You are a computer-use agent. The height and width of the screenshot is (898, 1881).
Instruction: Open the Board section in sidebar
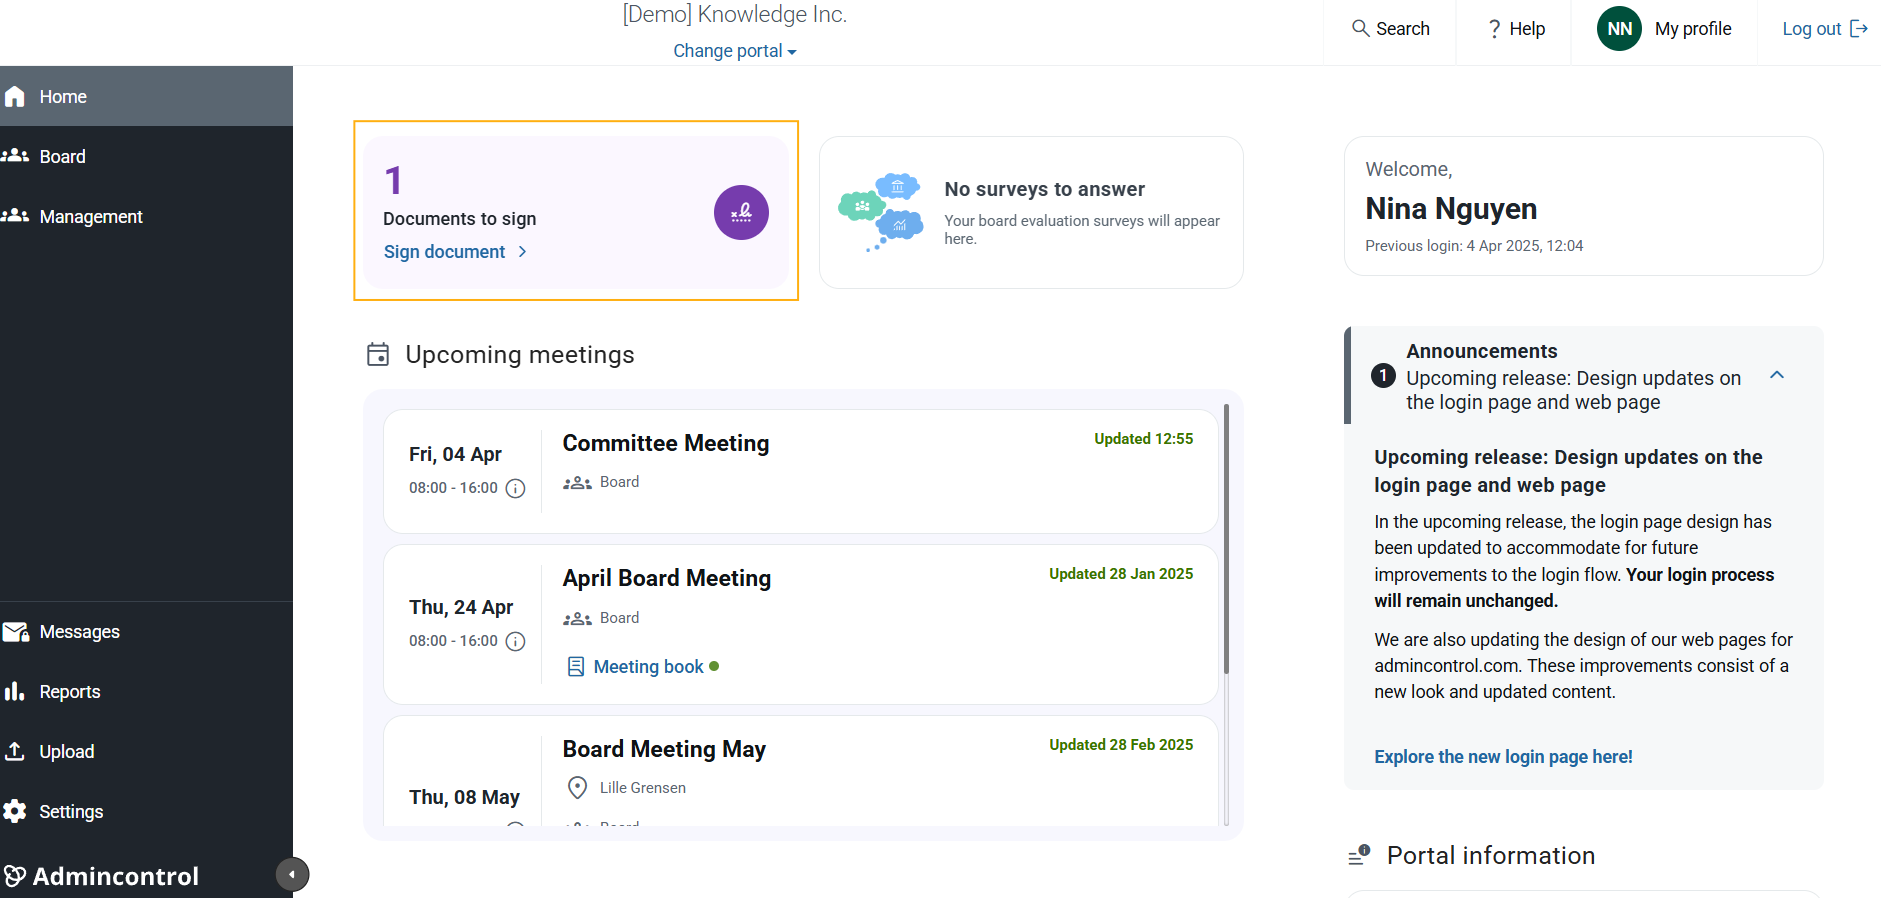click(x=146, y=156)
